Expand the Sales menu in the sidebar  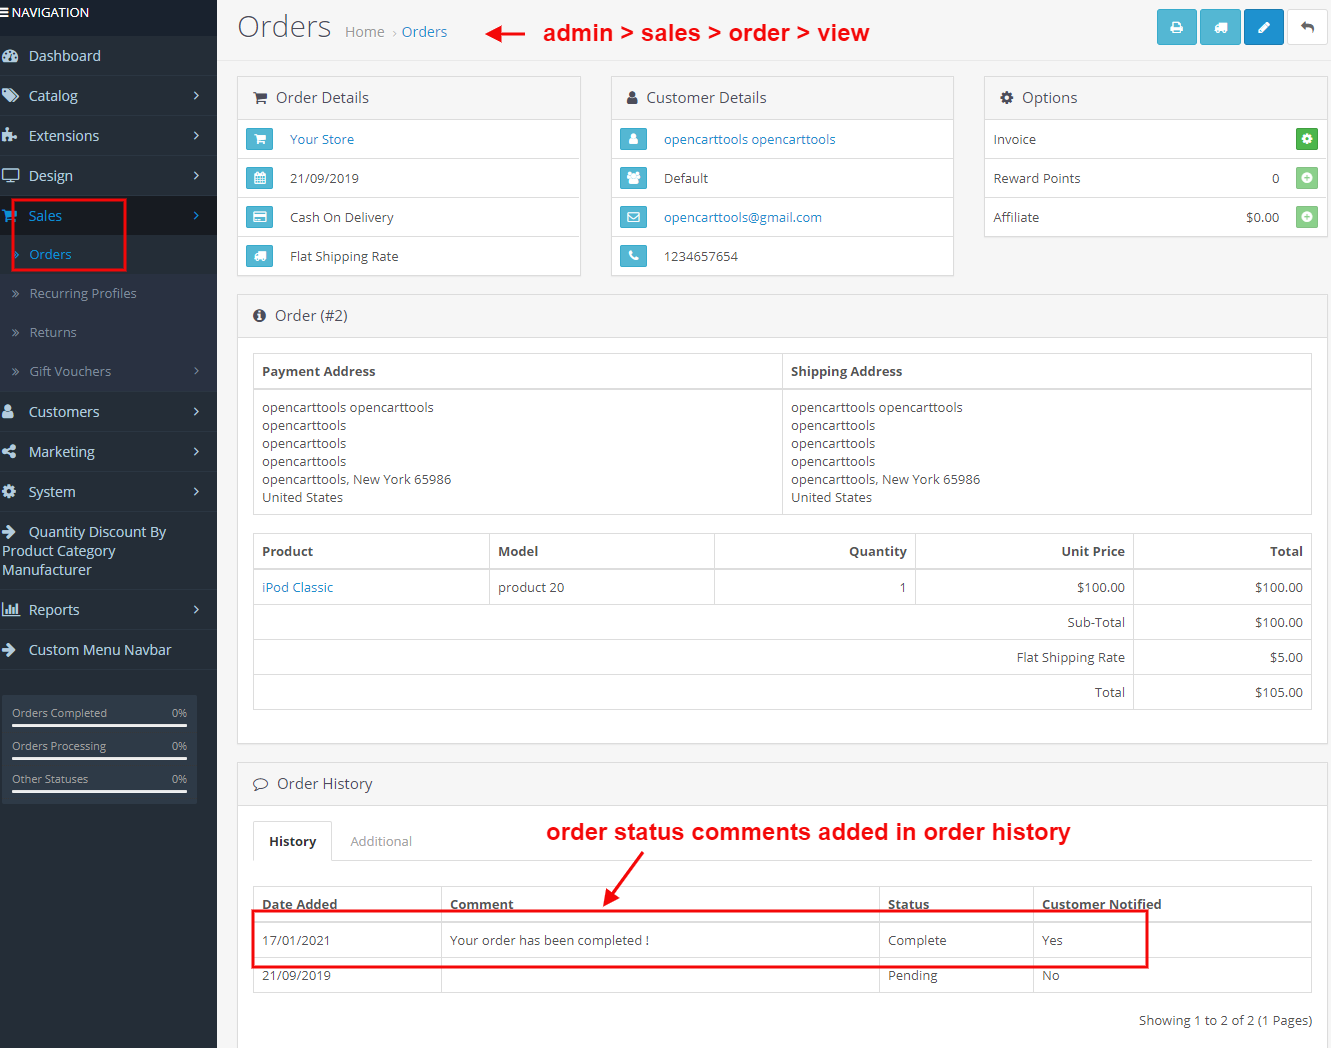tap(45, 215)
